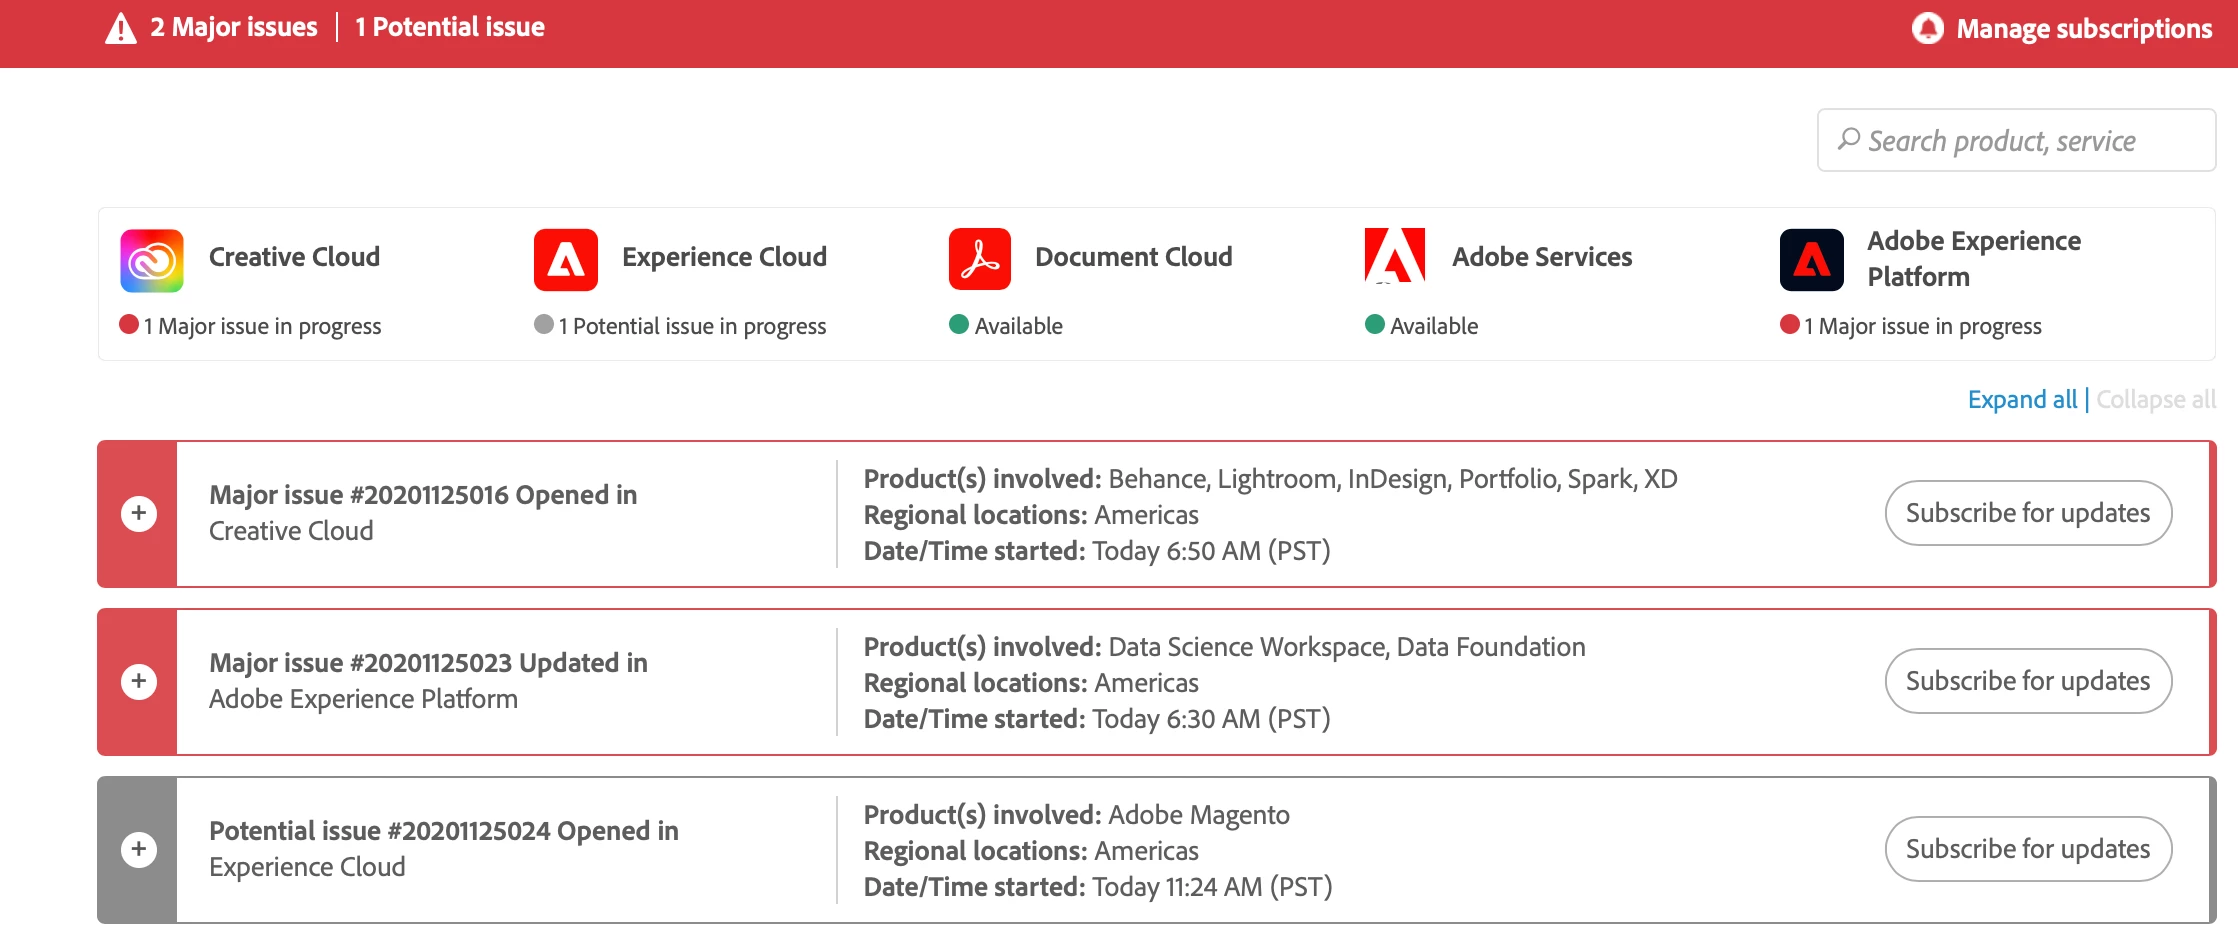Subscribe for updates on Adobe Magento issue
The width and height of the screenshot is (2238, 942).
point(2028,849)
